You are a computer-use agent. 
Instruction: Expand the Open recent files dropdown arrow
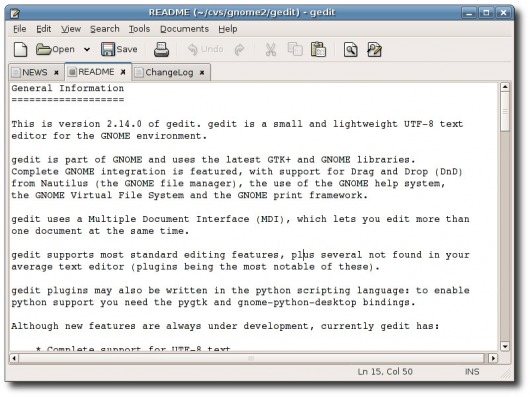click(87, 50)
